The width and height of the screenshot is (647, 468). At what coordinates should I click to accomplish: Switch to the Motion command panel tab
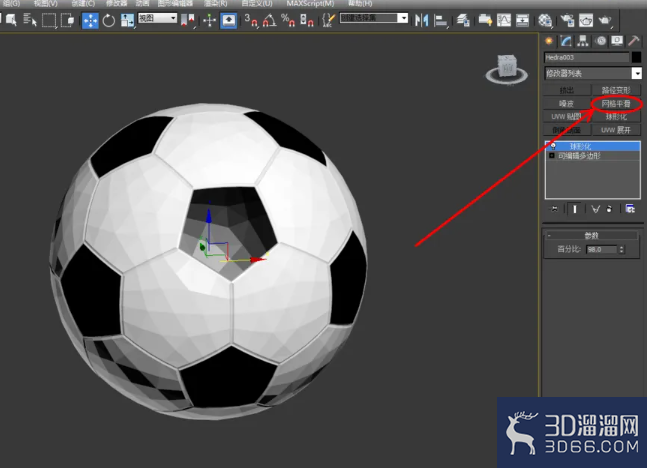(x=600, y=41)
